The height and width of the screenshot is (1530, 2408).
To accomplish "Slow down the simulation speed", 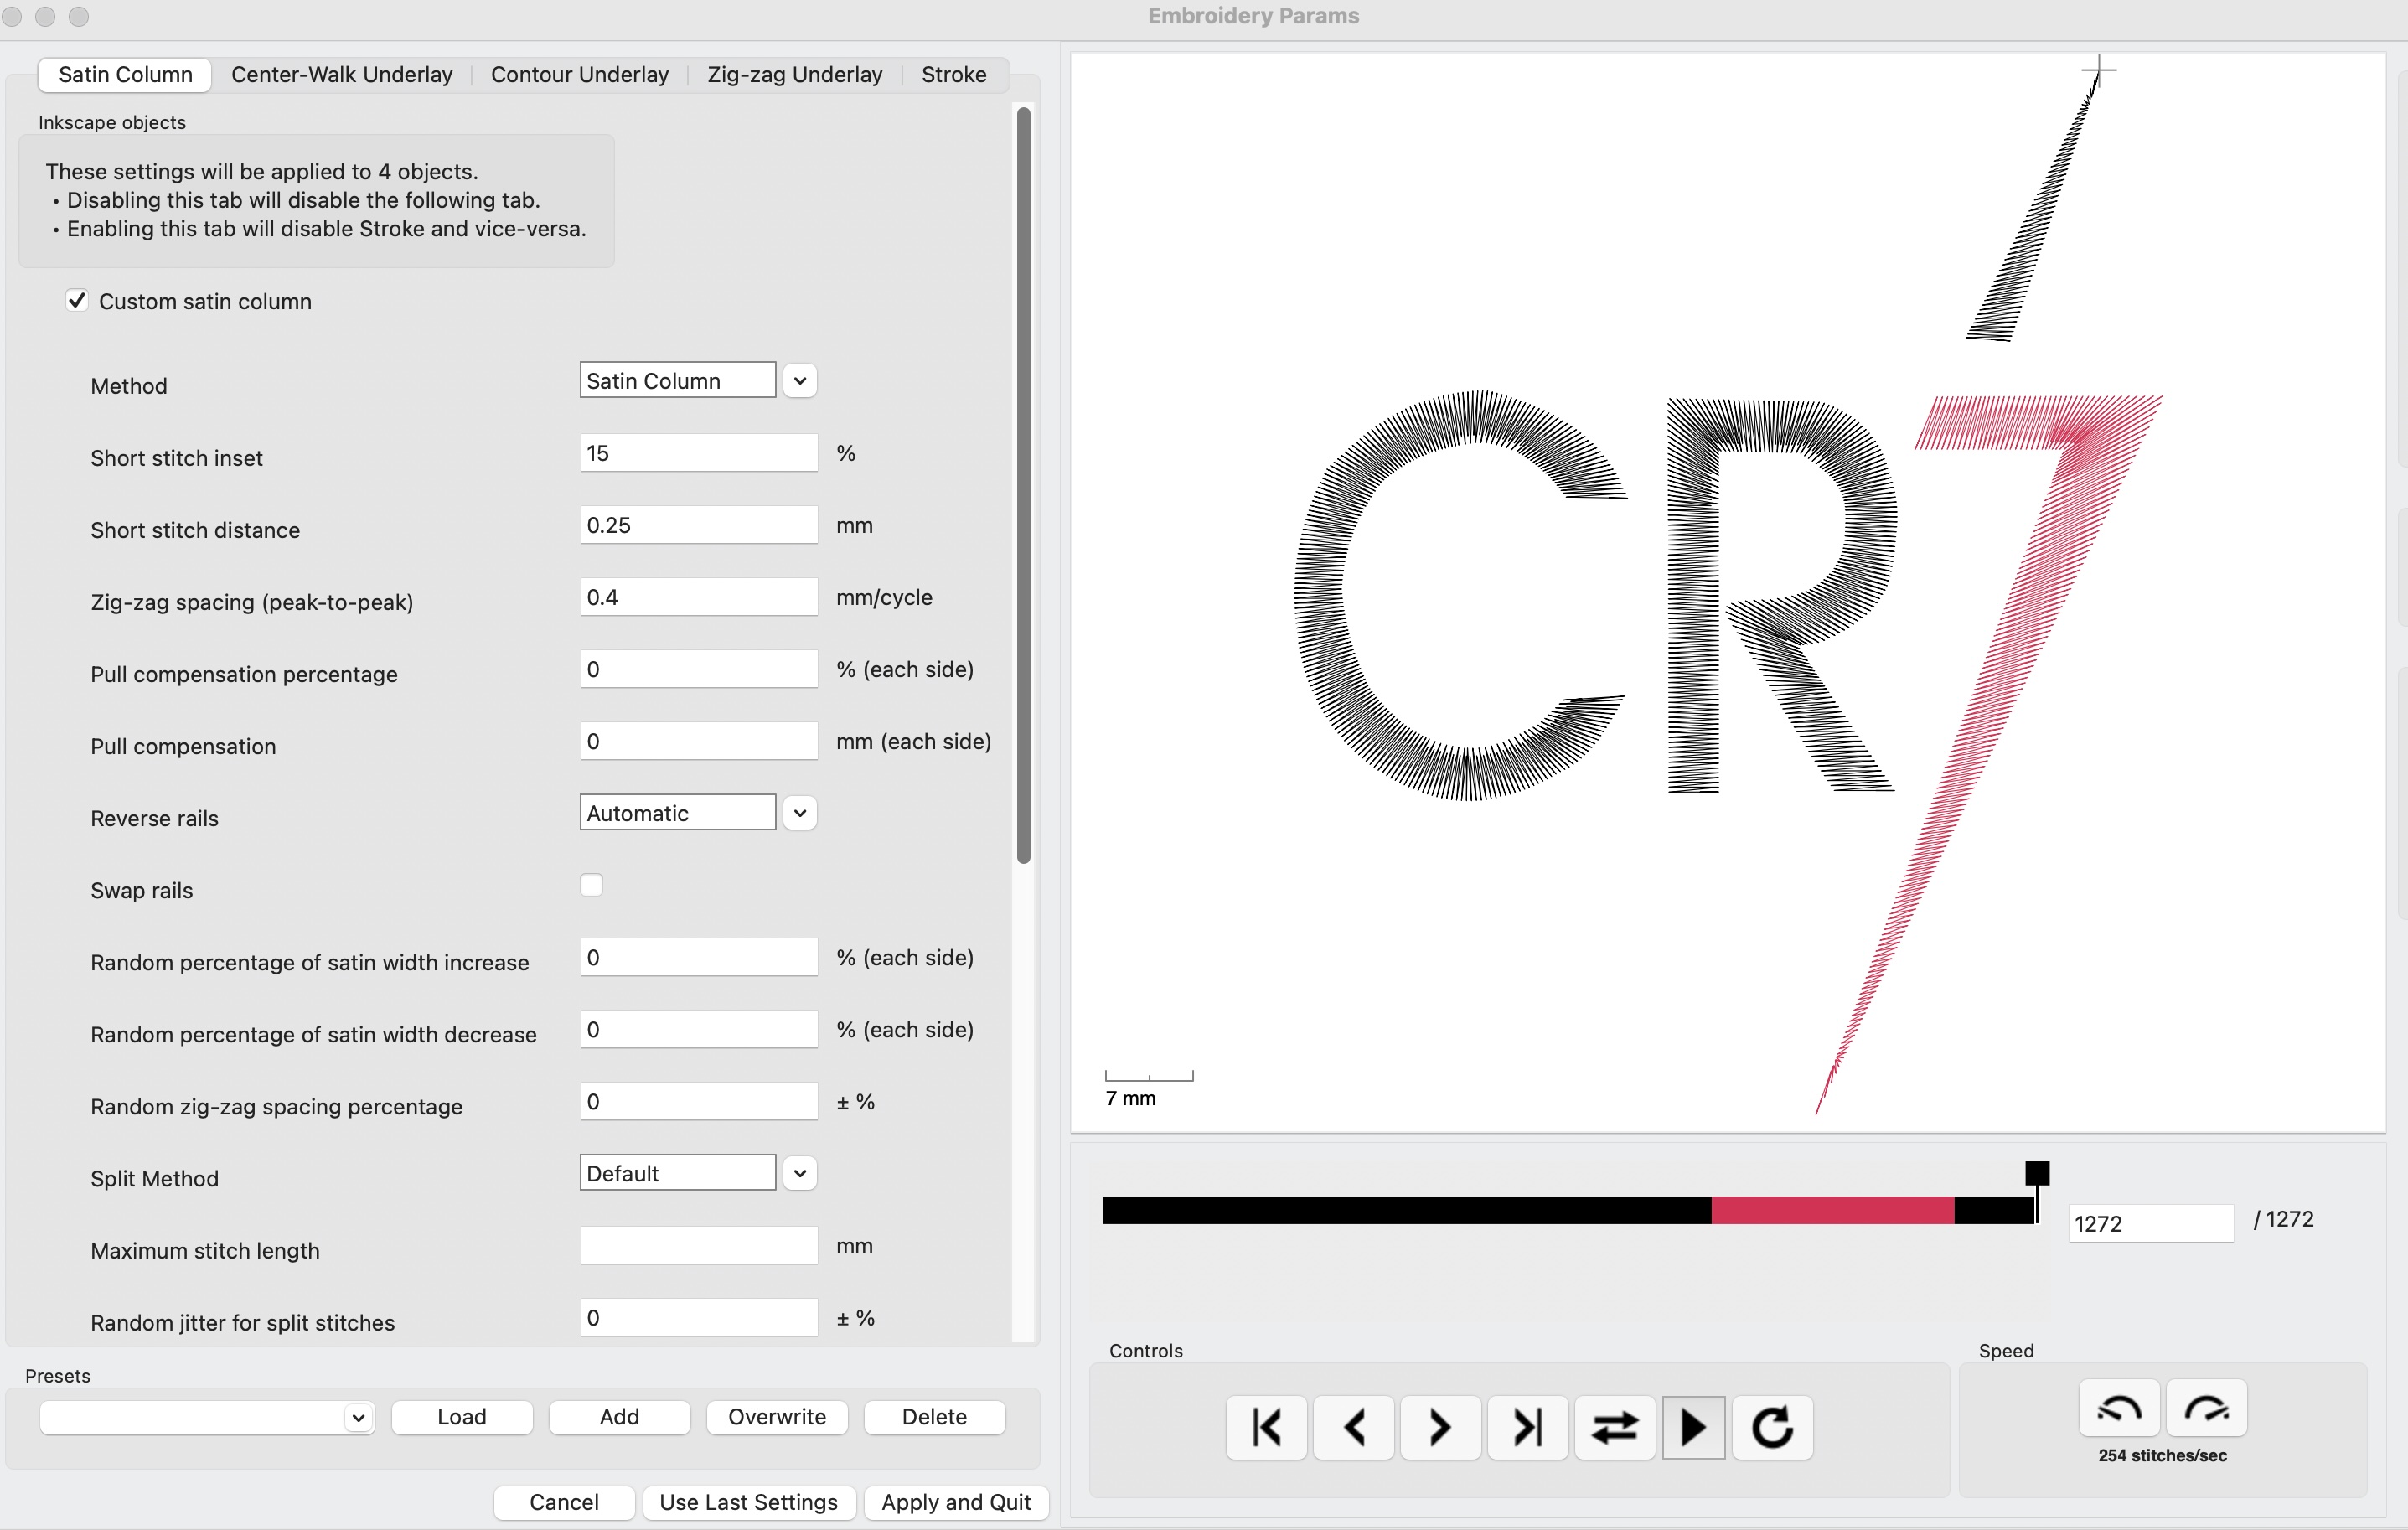I will pyautogui.click(x=2119, y=1408).
